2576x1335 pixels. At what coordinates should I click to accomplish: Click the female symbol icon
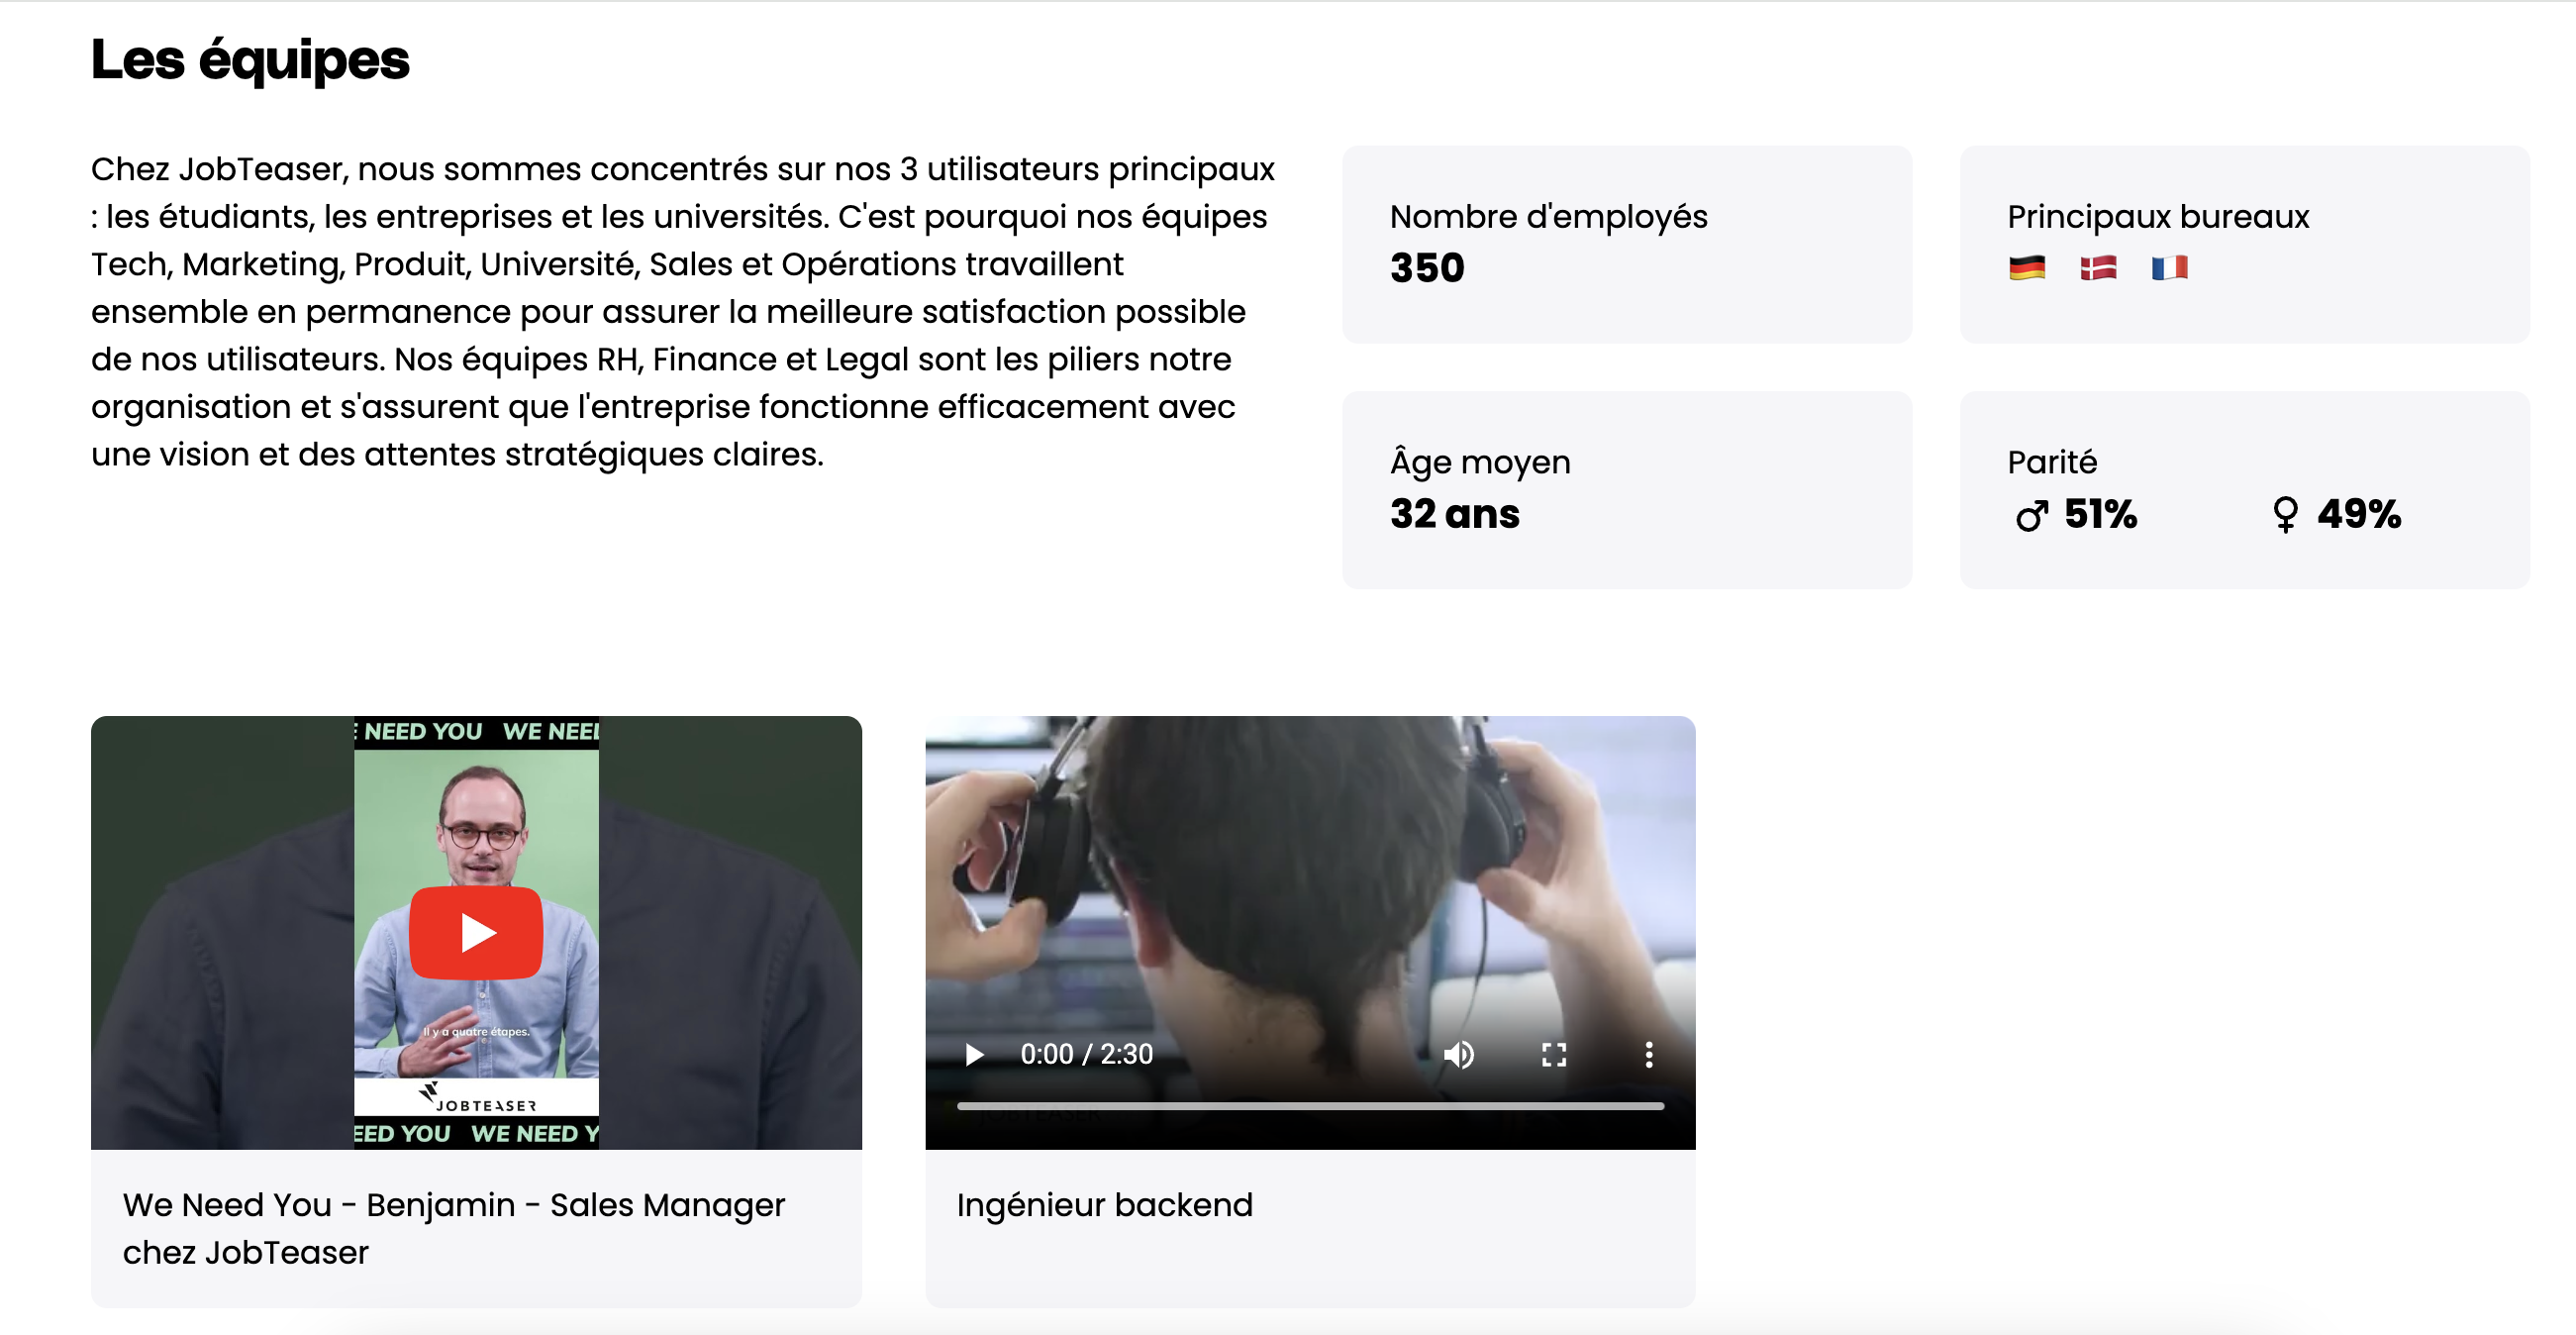coord(2285,516)
